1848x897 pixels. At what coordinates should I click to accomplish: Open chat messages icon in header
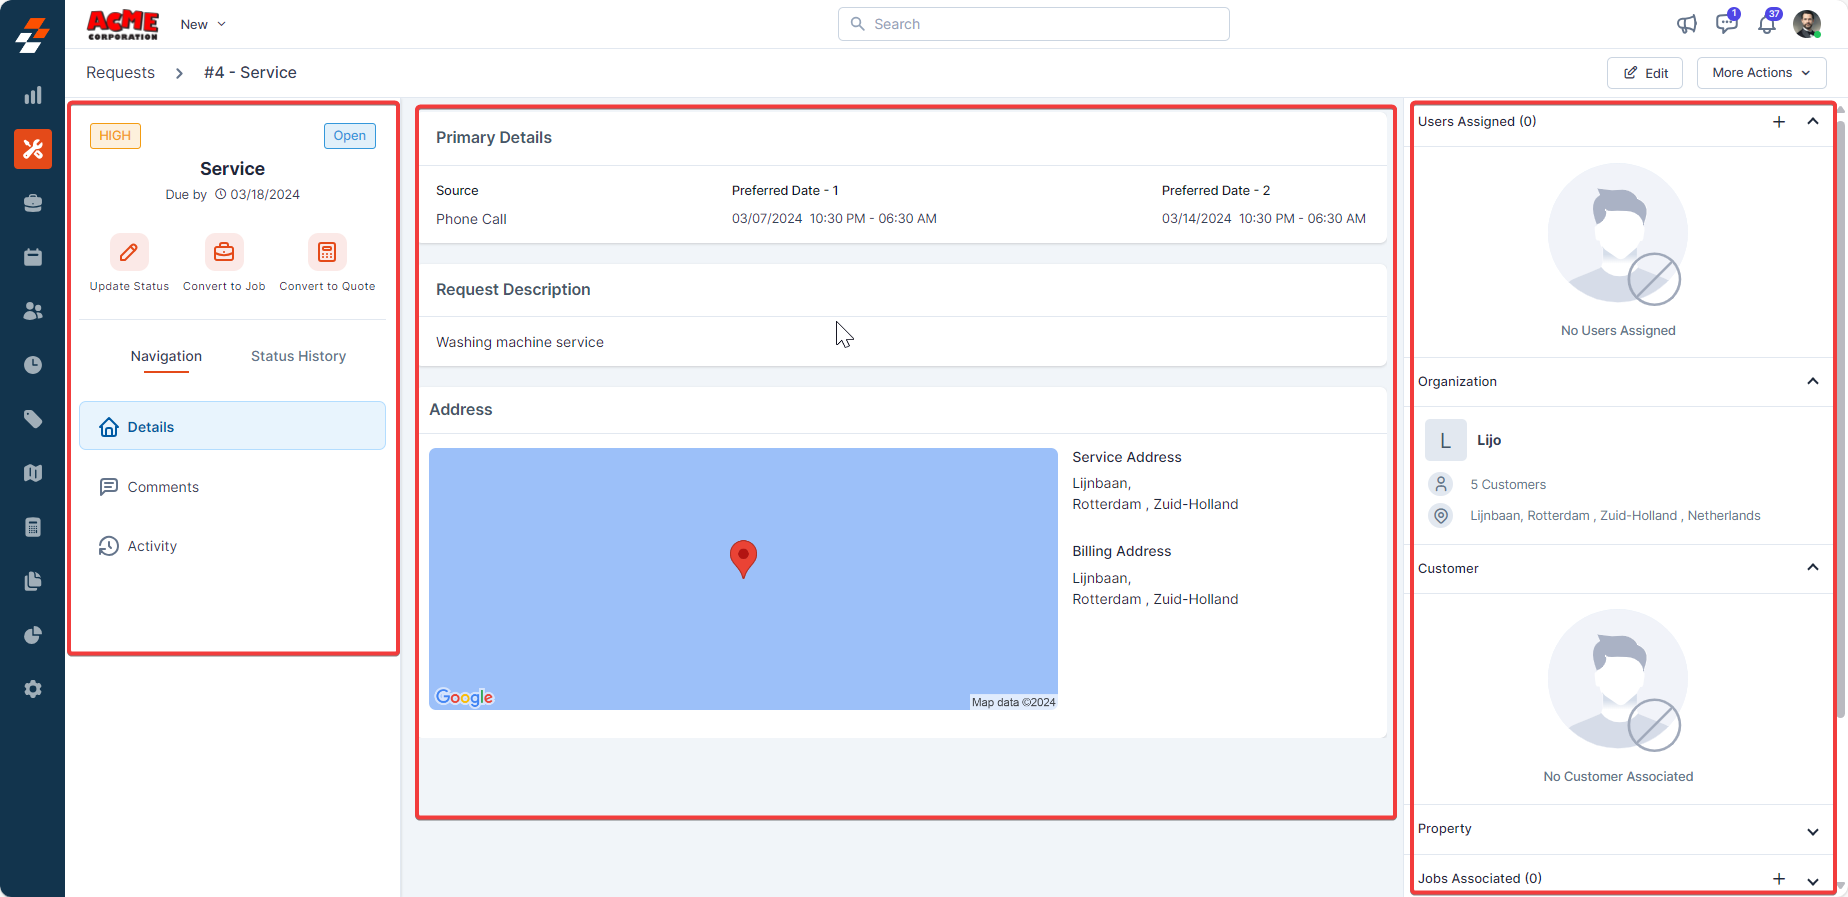tap(1726, 24)
